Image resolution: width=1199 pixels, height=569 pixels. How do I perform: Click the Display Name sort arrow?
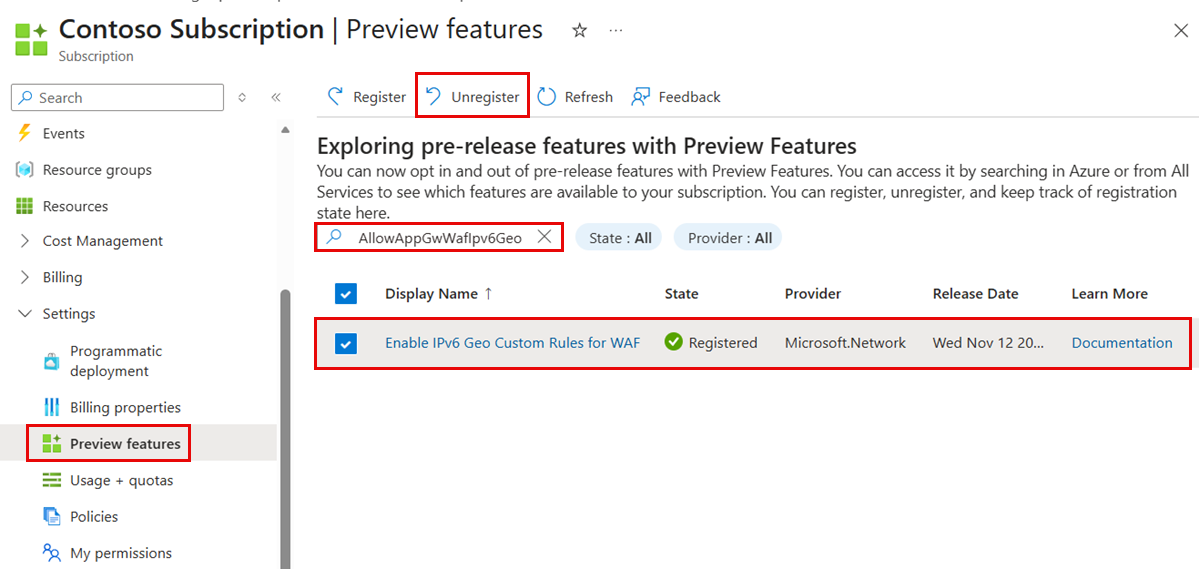pos(489,294)
